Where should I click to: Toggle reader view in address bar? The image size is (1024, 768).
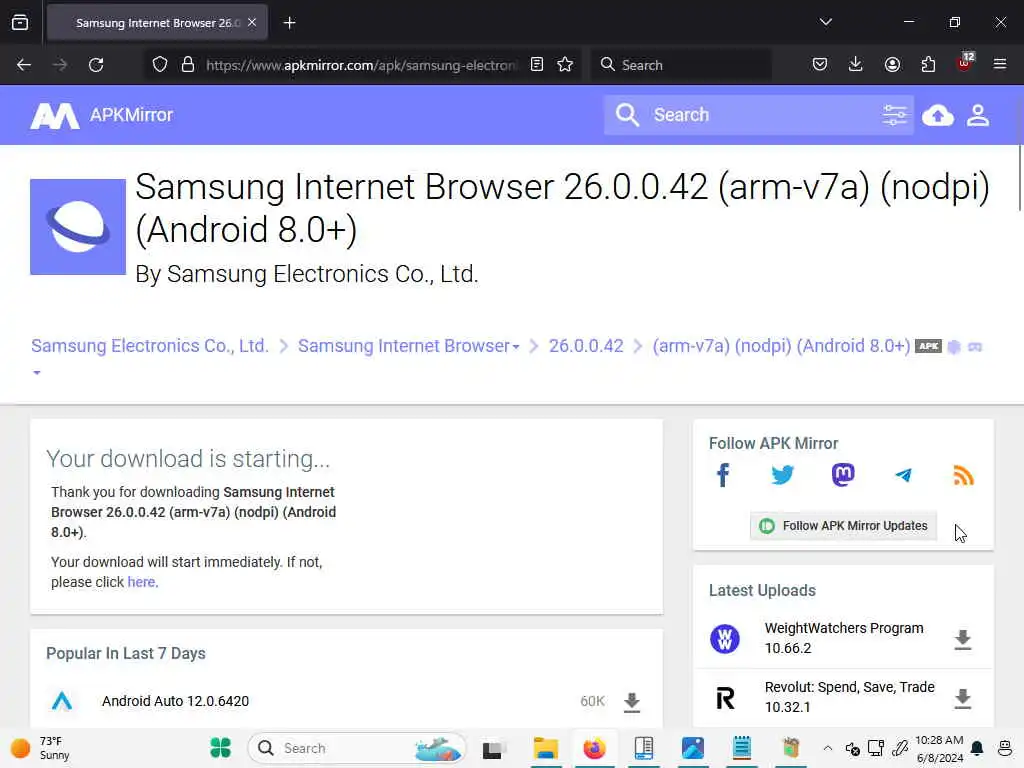pyautogui.click(x=537, y=64)
